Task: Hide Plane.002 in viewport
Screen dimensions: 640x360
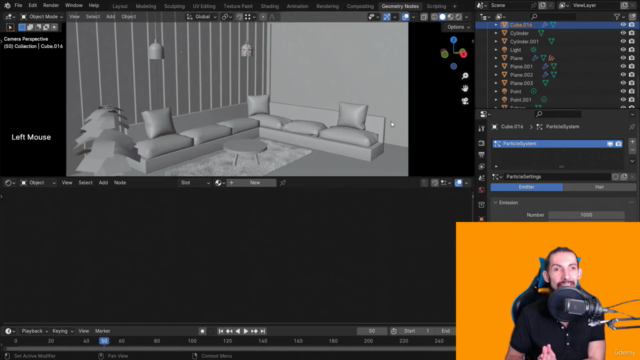Action: 623,75
